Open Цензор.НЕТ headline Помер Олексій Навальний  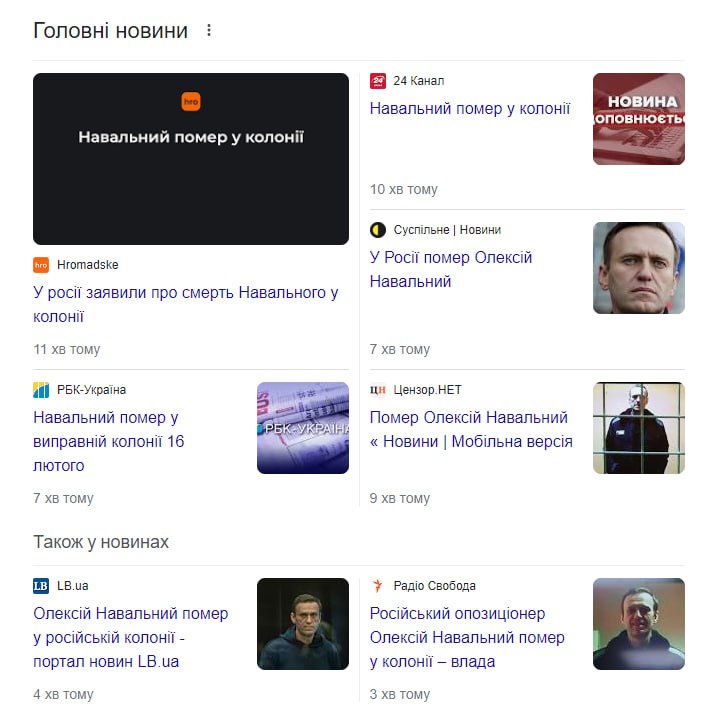click(x=471, y=429)
